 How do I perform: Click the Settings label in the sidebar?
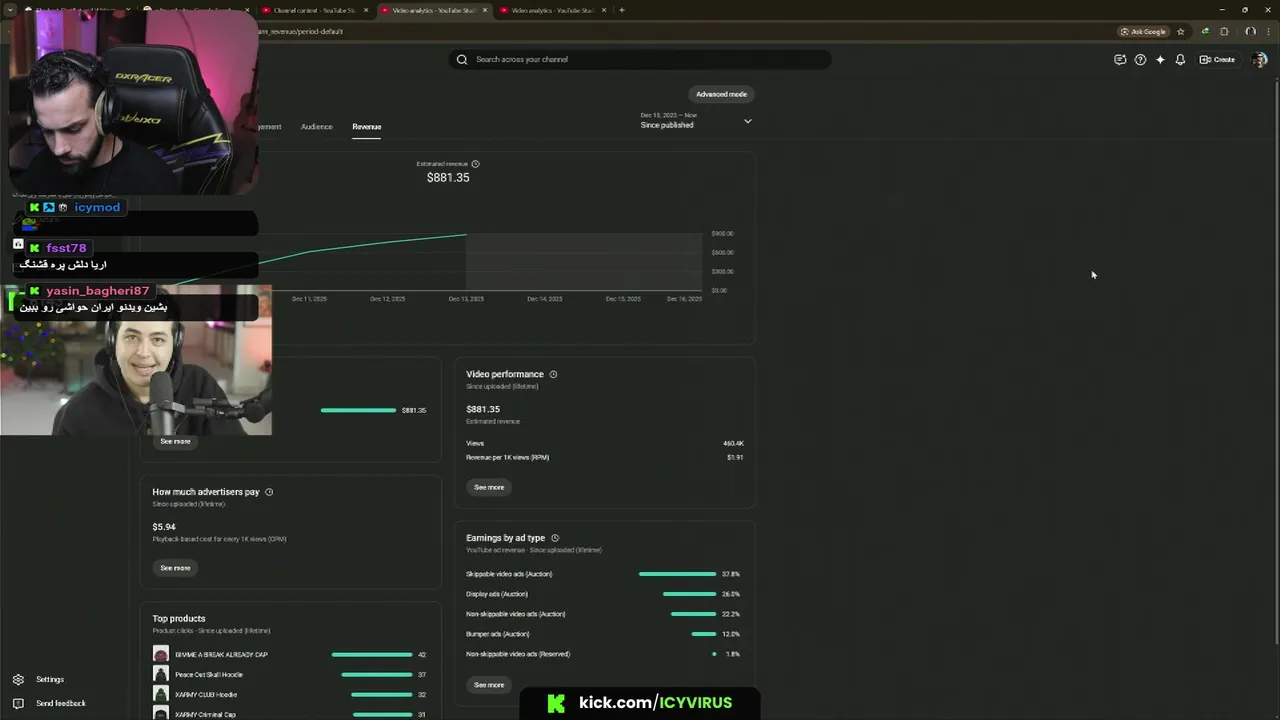tap(50, 679)
